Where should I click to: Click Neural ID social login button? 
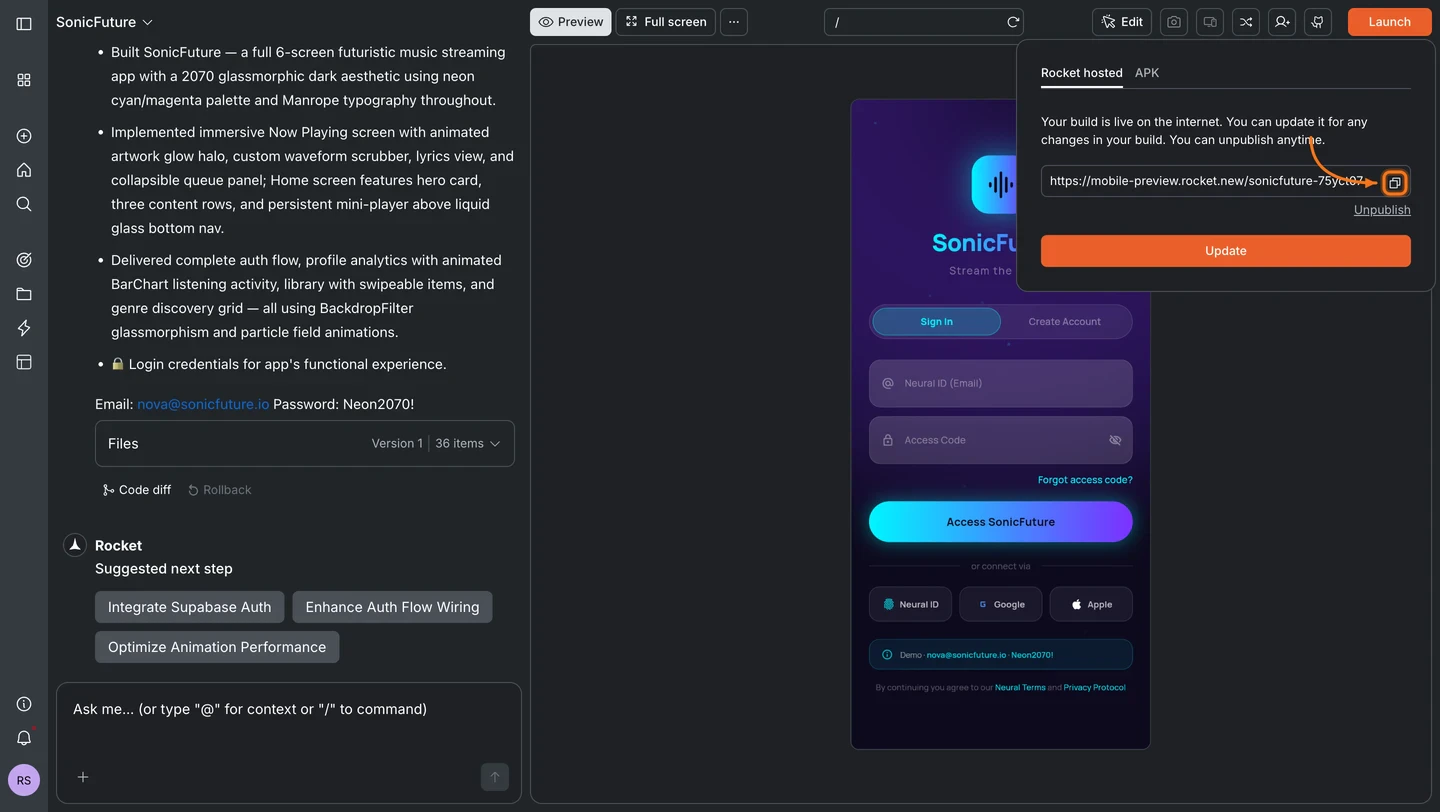(910, 604)
